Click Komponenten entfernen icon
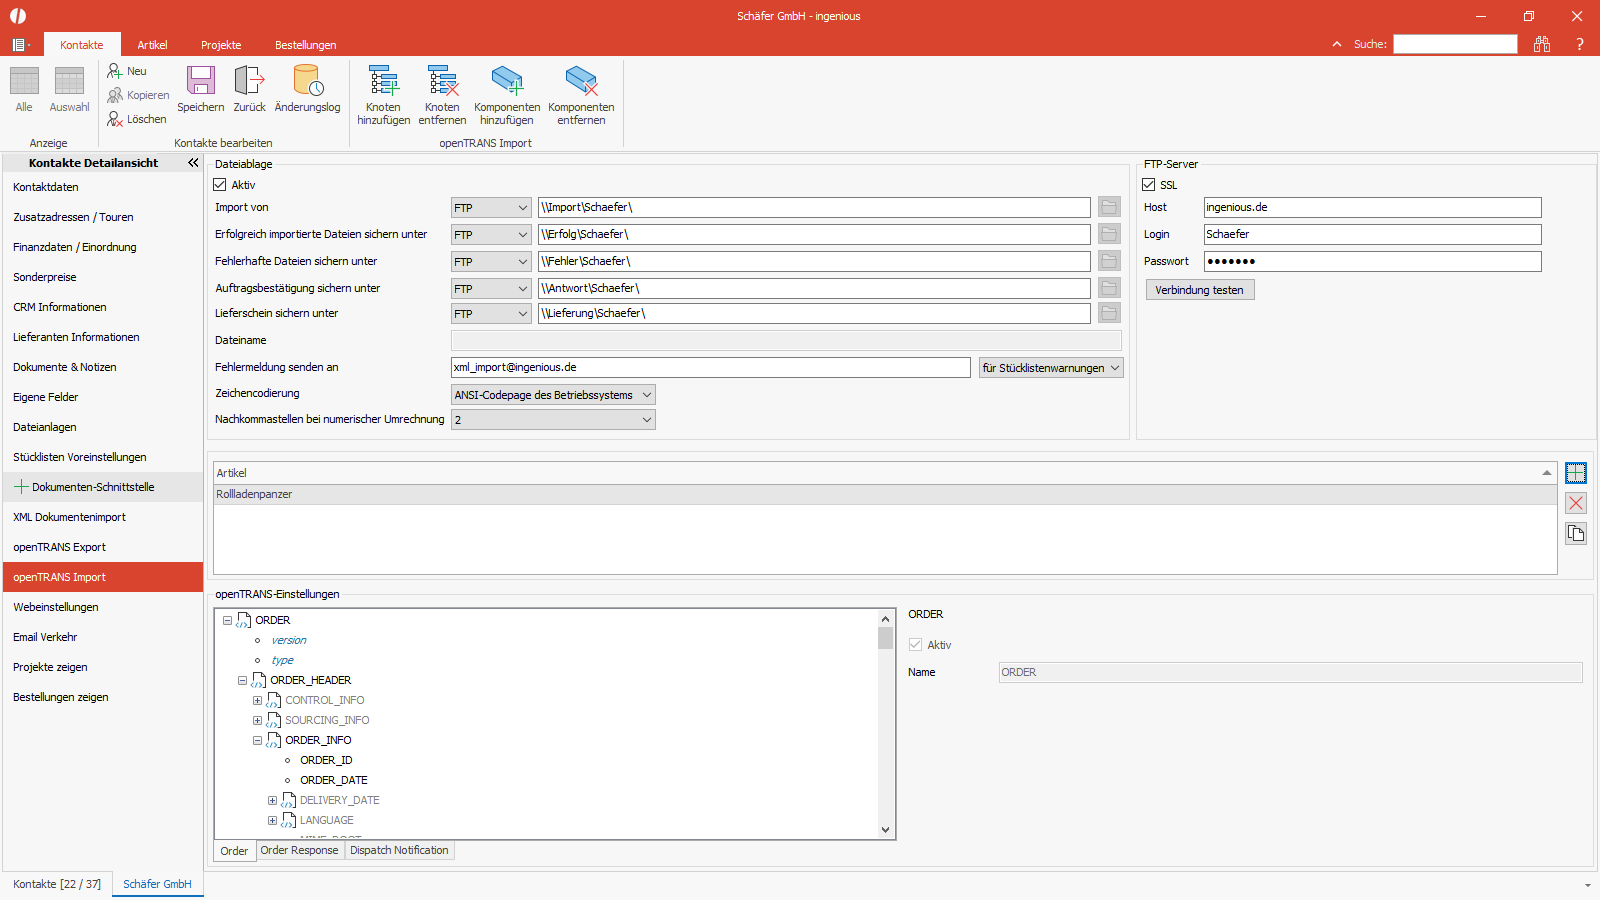The width and height of the screenshot is (1600, 900). pyautogui.click(x=581, y=81)
